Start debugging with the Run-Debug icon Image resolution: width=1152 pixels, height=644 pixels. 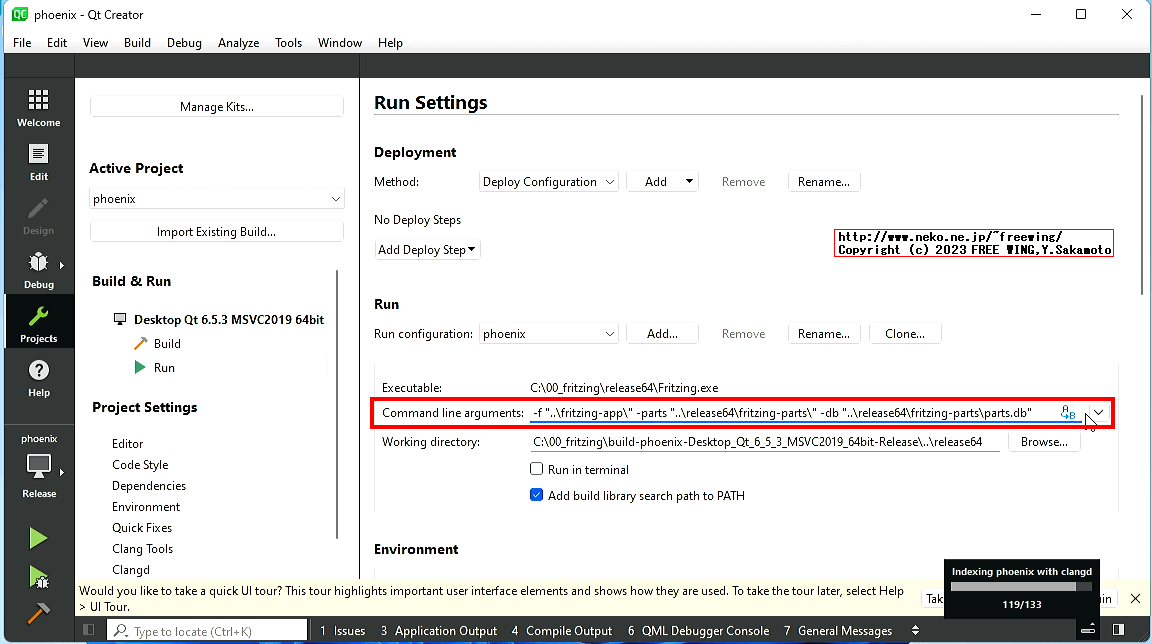(x=38, y=576)
